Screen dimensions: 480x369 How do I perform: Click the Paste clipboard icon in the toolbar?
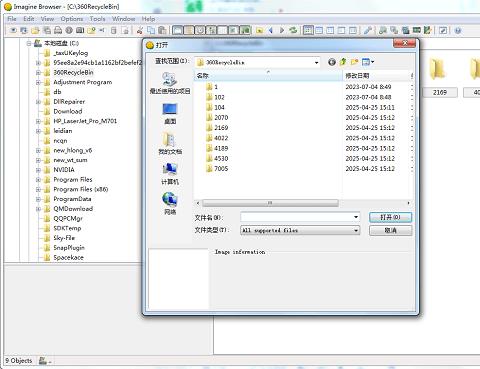point(162,31)
